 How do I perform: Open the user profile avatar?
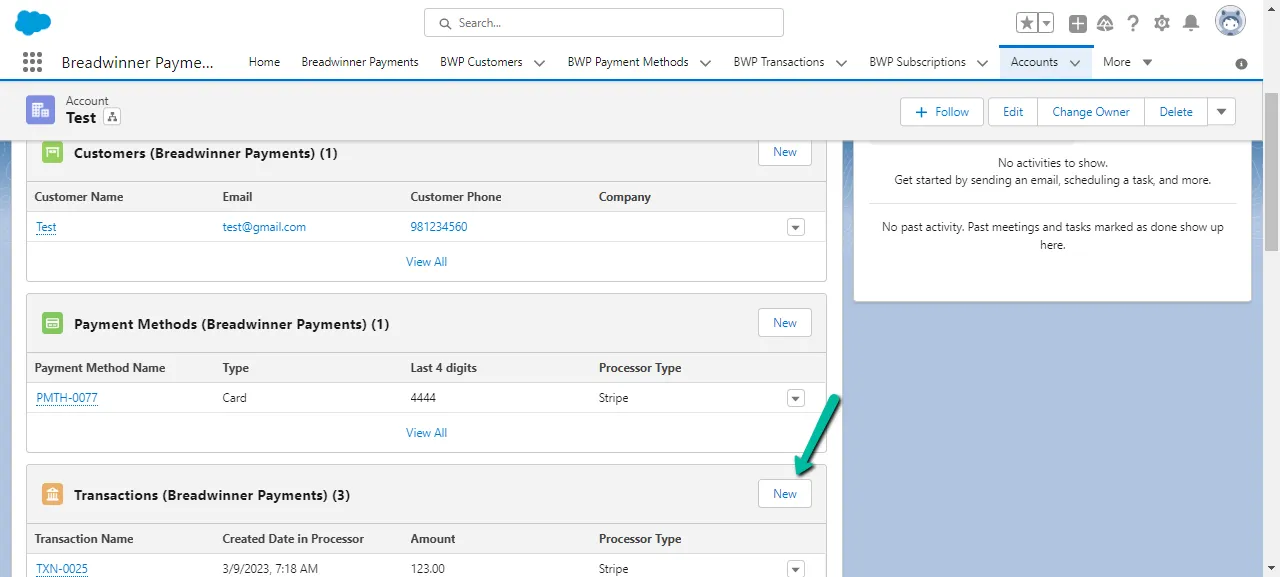pyautogui.click(x=1230, y=21)
